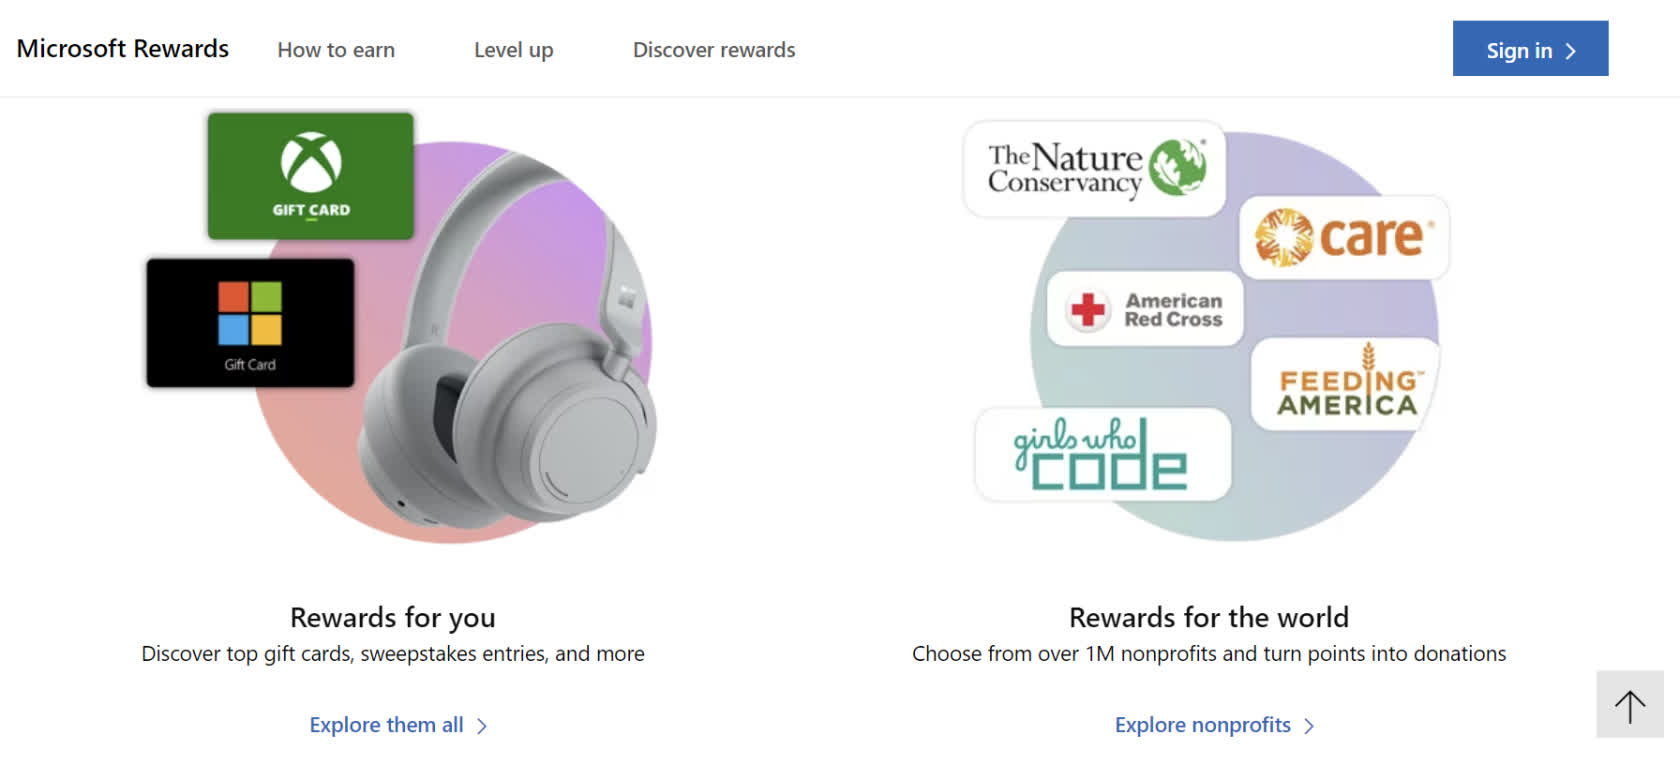Click the Microsoft gift card image
1680x765 pixels.
tap(250, 323)
